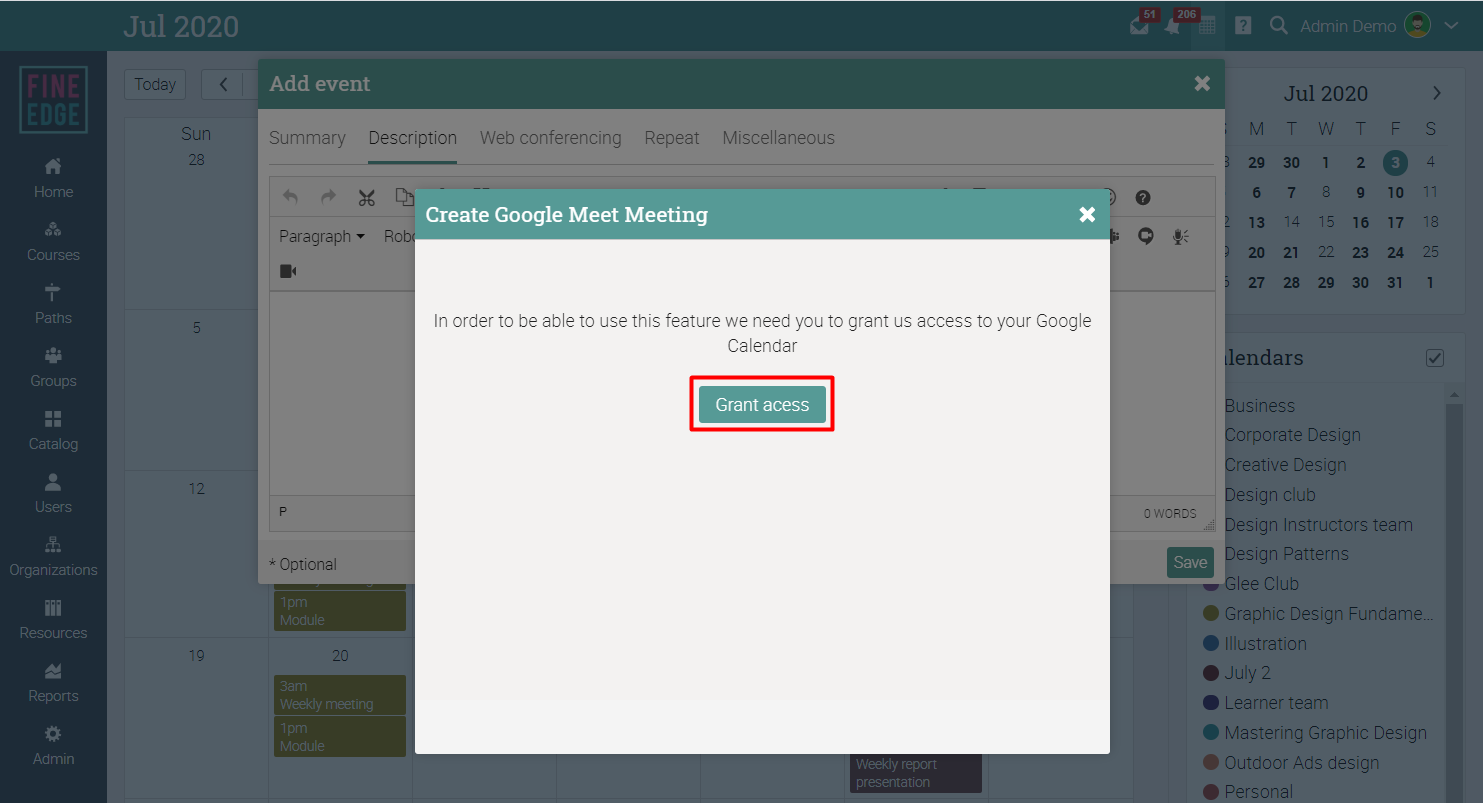1483x803 pixels.
Task: Click the Corporate Design calendar entry
Action: coord(1292,435)
